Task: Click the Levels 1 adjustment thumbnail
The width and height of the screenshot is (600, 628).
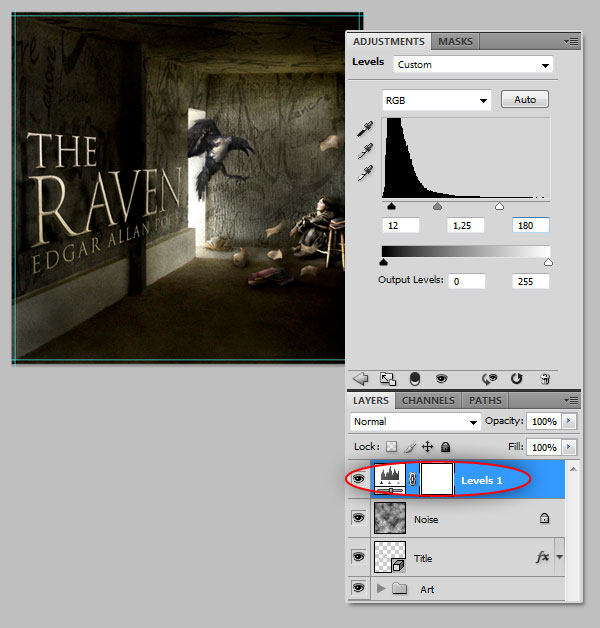Action: (x=390, y=479)
